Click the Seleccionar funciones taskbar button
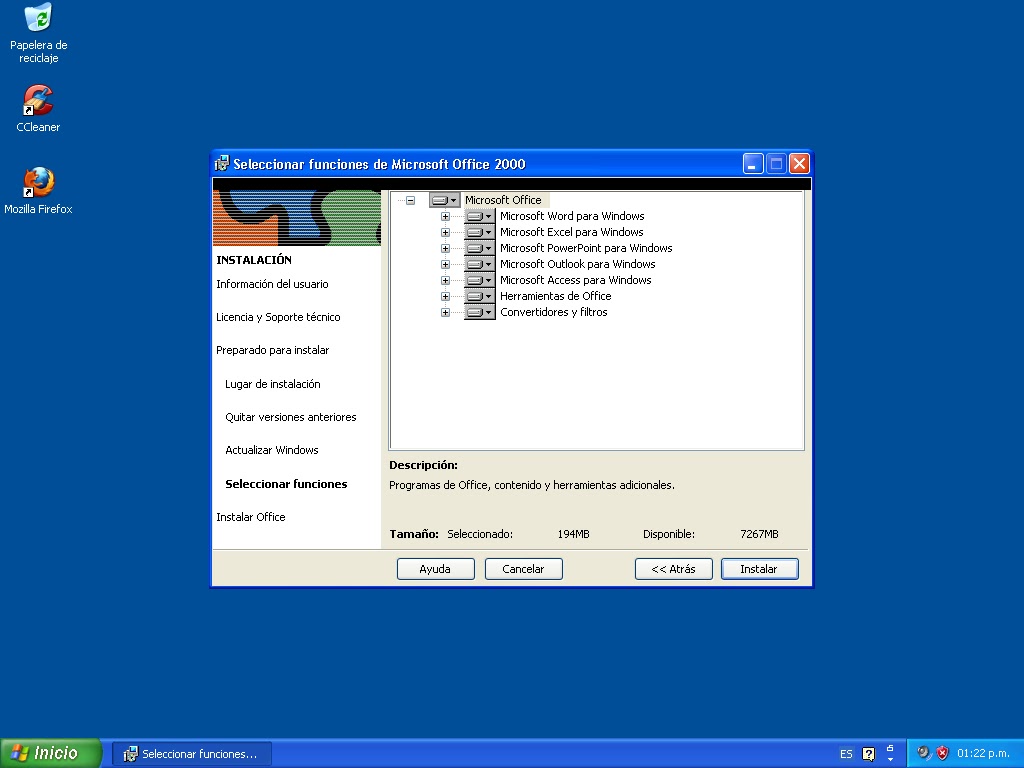Screen dimensions: 1024x768 point(190,753)
